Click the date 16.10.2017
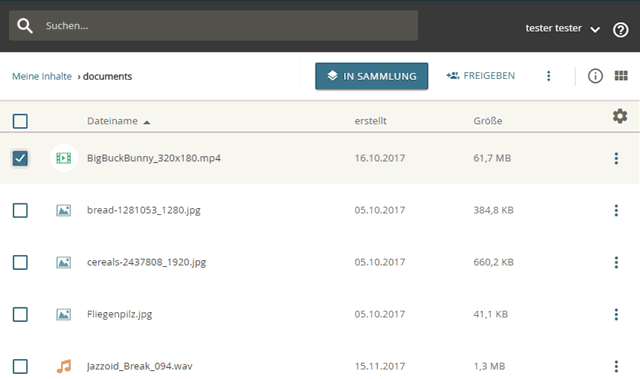Viewport: 640px width, 379px height. [x=380, y=158]
